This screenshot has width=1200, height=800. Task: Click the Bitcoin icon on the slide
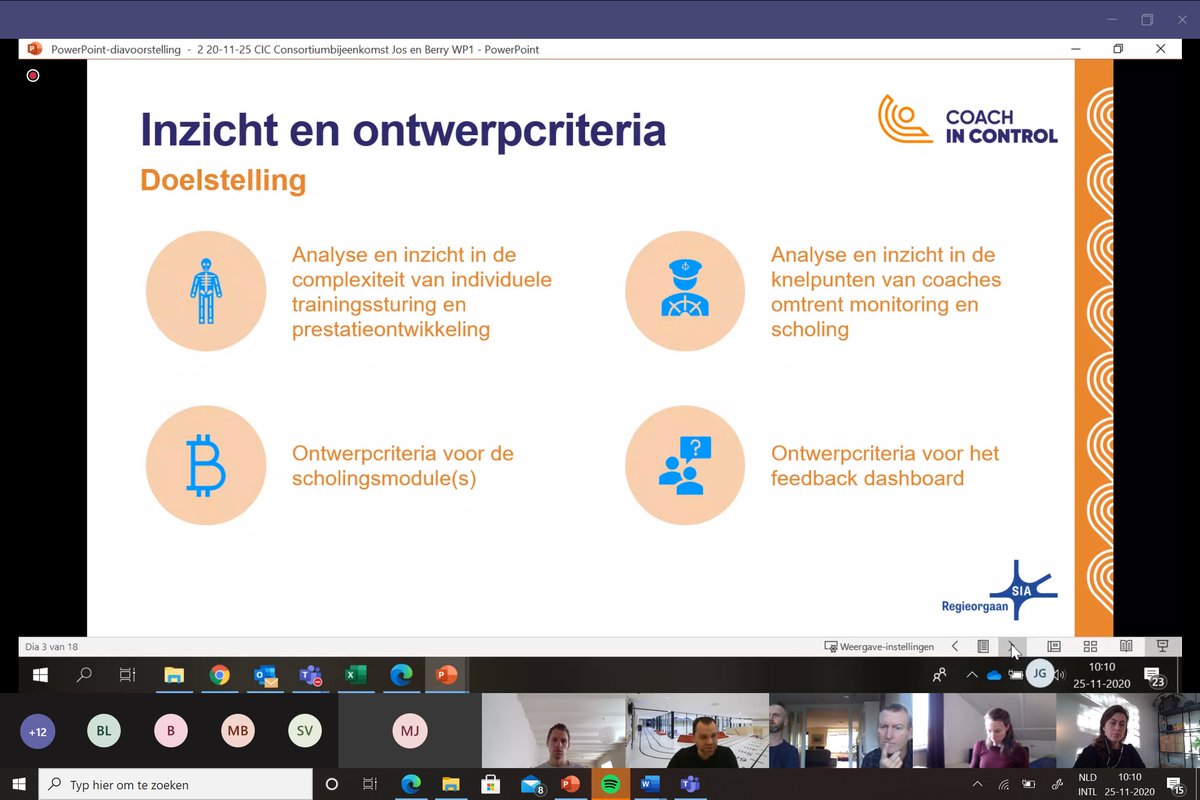206,465
